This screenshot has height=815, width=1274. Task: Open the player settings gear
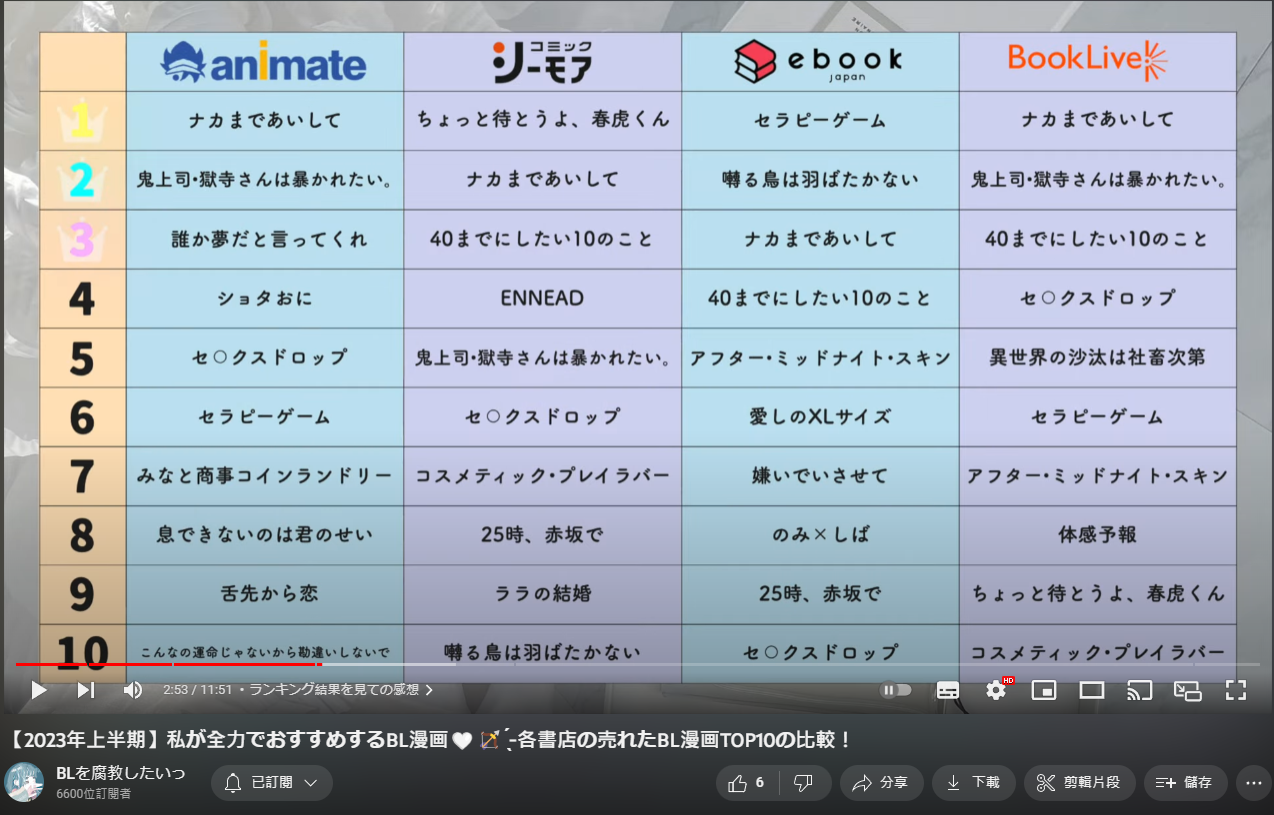pos(996,690)
